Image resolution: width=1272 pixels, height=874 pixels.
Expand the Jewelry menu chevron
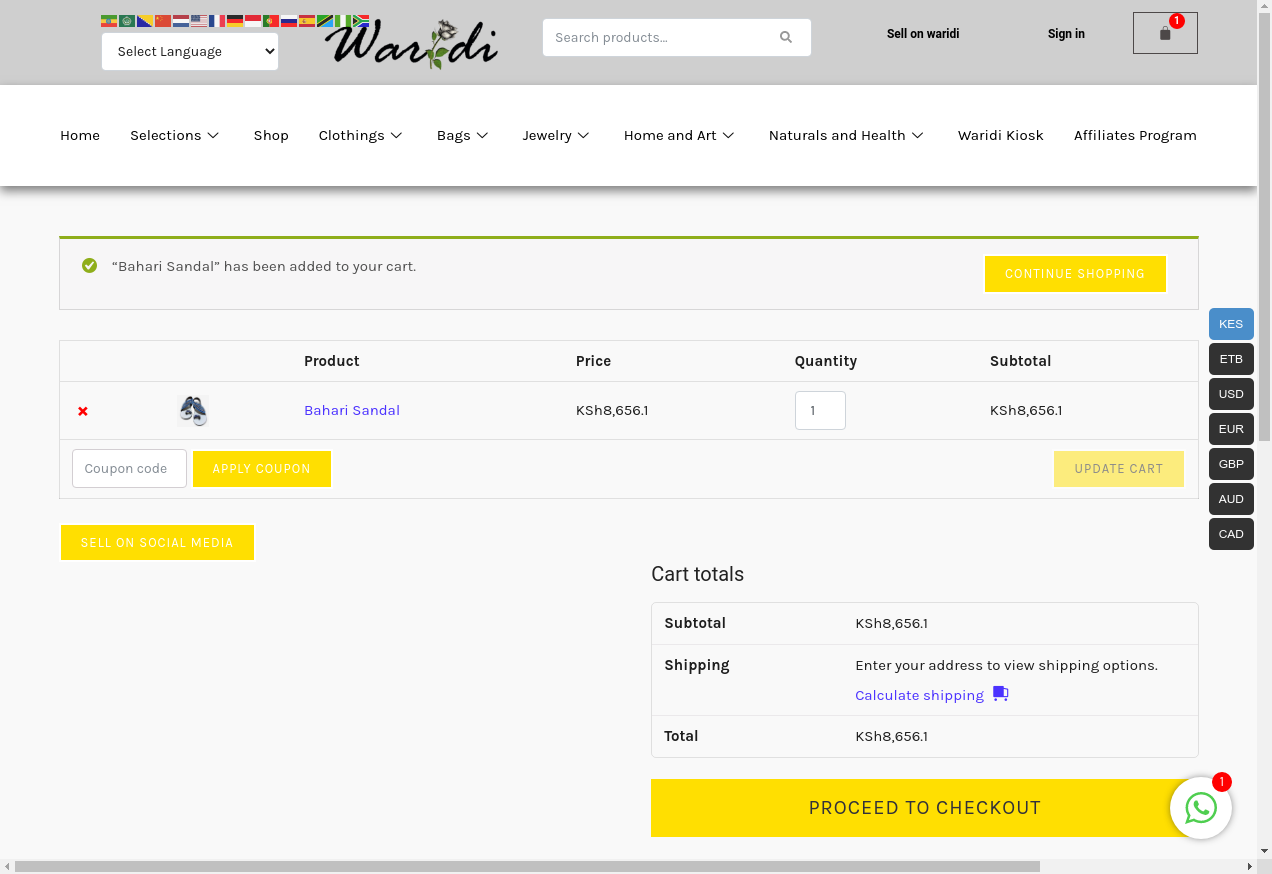(x=584, y=136)
